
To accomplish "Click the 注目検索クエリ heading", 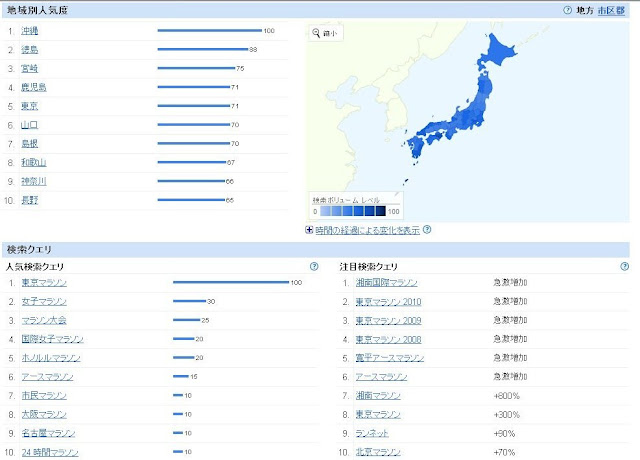I will coord(369,267).
